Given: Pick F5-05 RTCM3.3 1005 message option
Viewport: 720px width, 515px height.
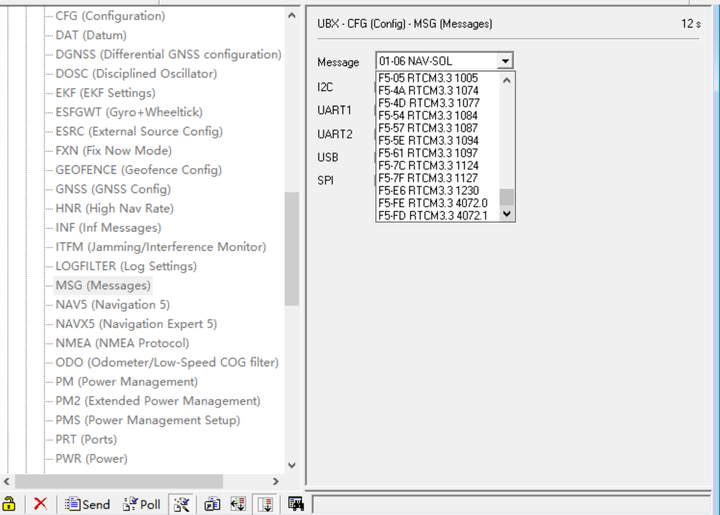Looking at the screenshot, I should click(428, 78).
